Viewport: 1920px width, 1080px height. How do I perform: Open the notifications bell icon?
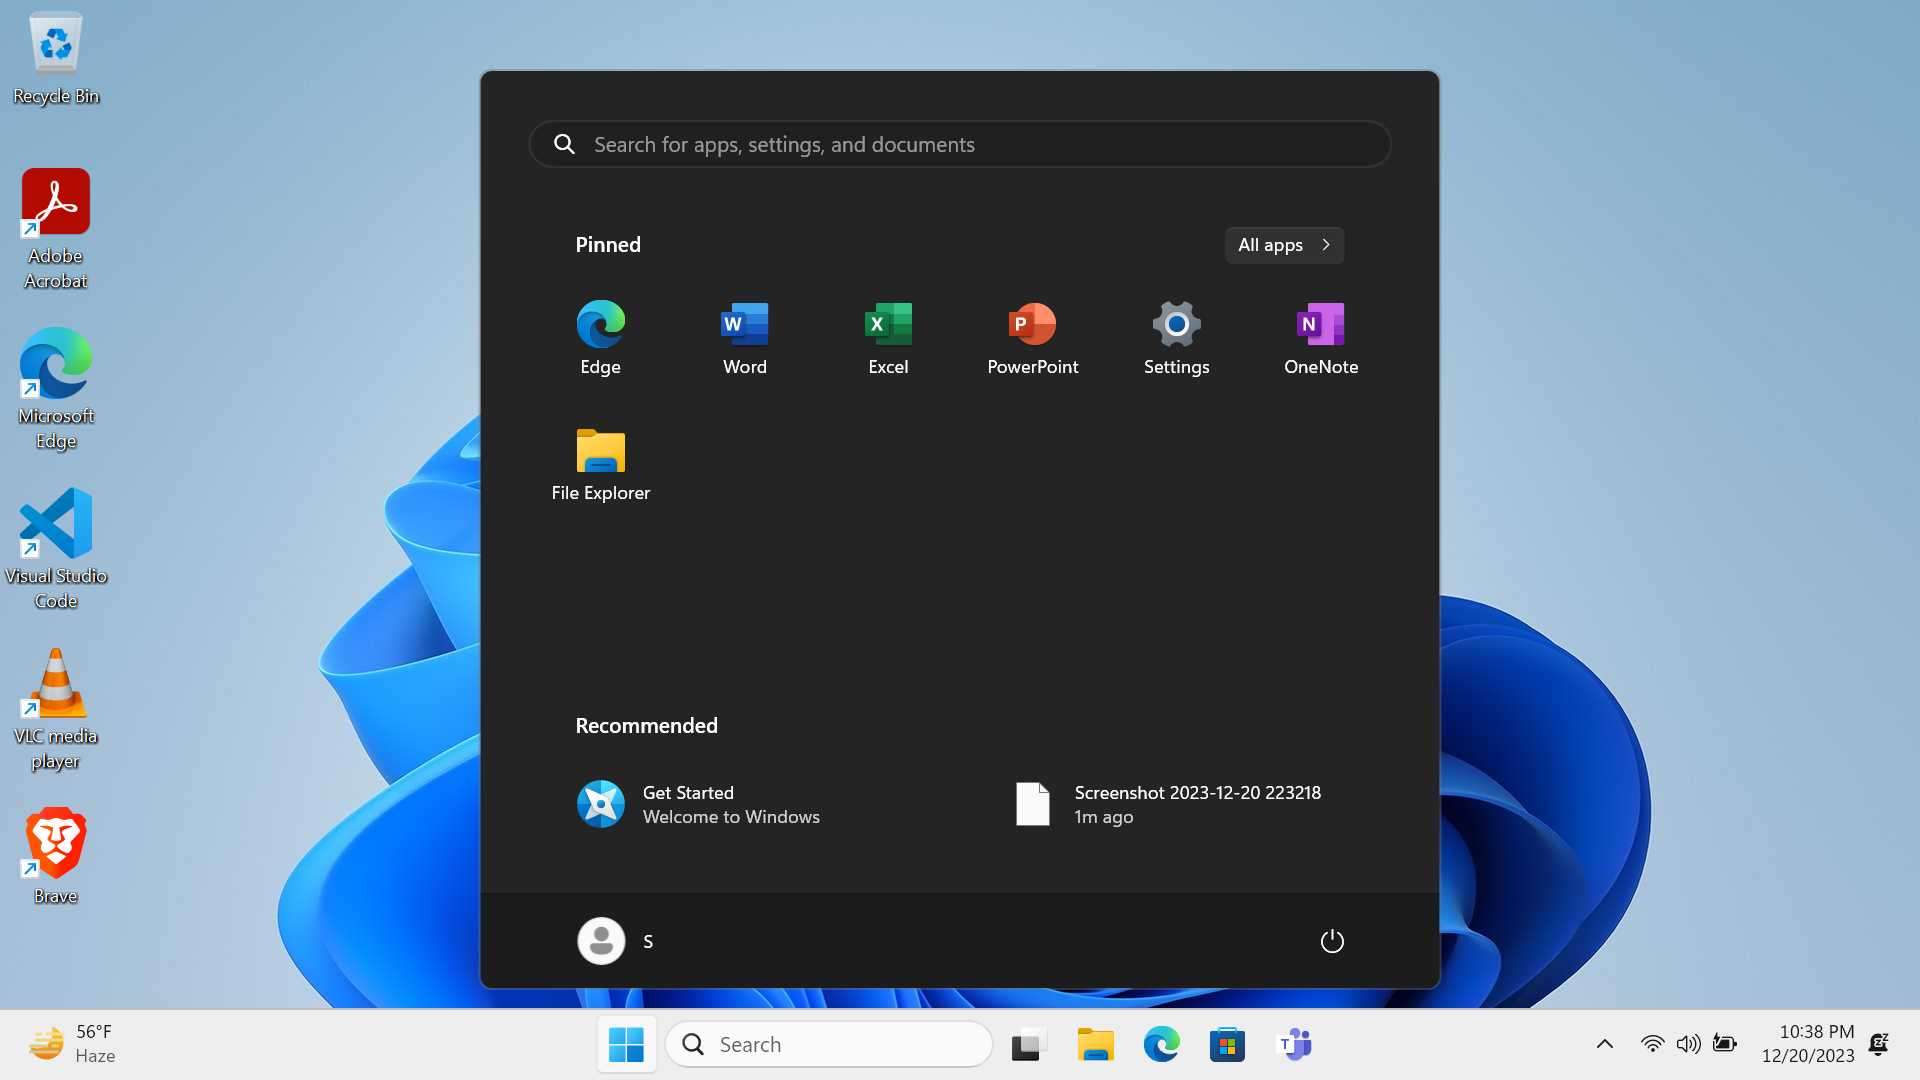pos(1879,1044)
